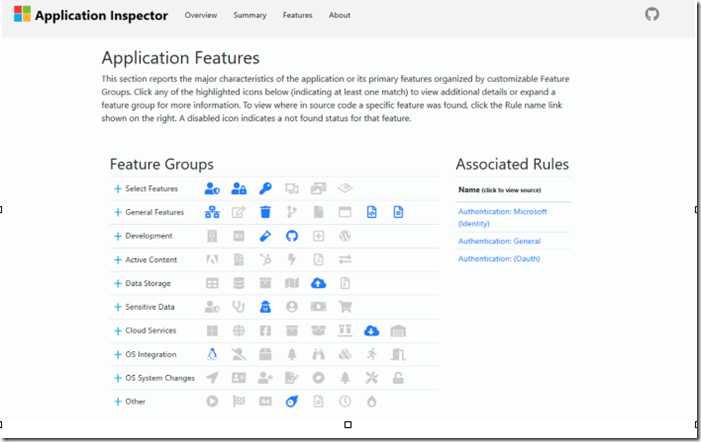Open the GitHub icon in header

(x=652, y=14)
